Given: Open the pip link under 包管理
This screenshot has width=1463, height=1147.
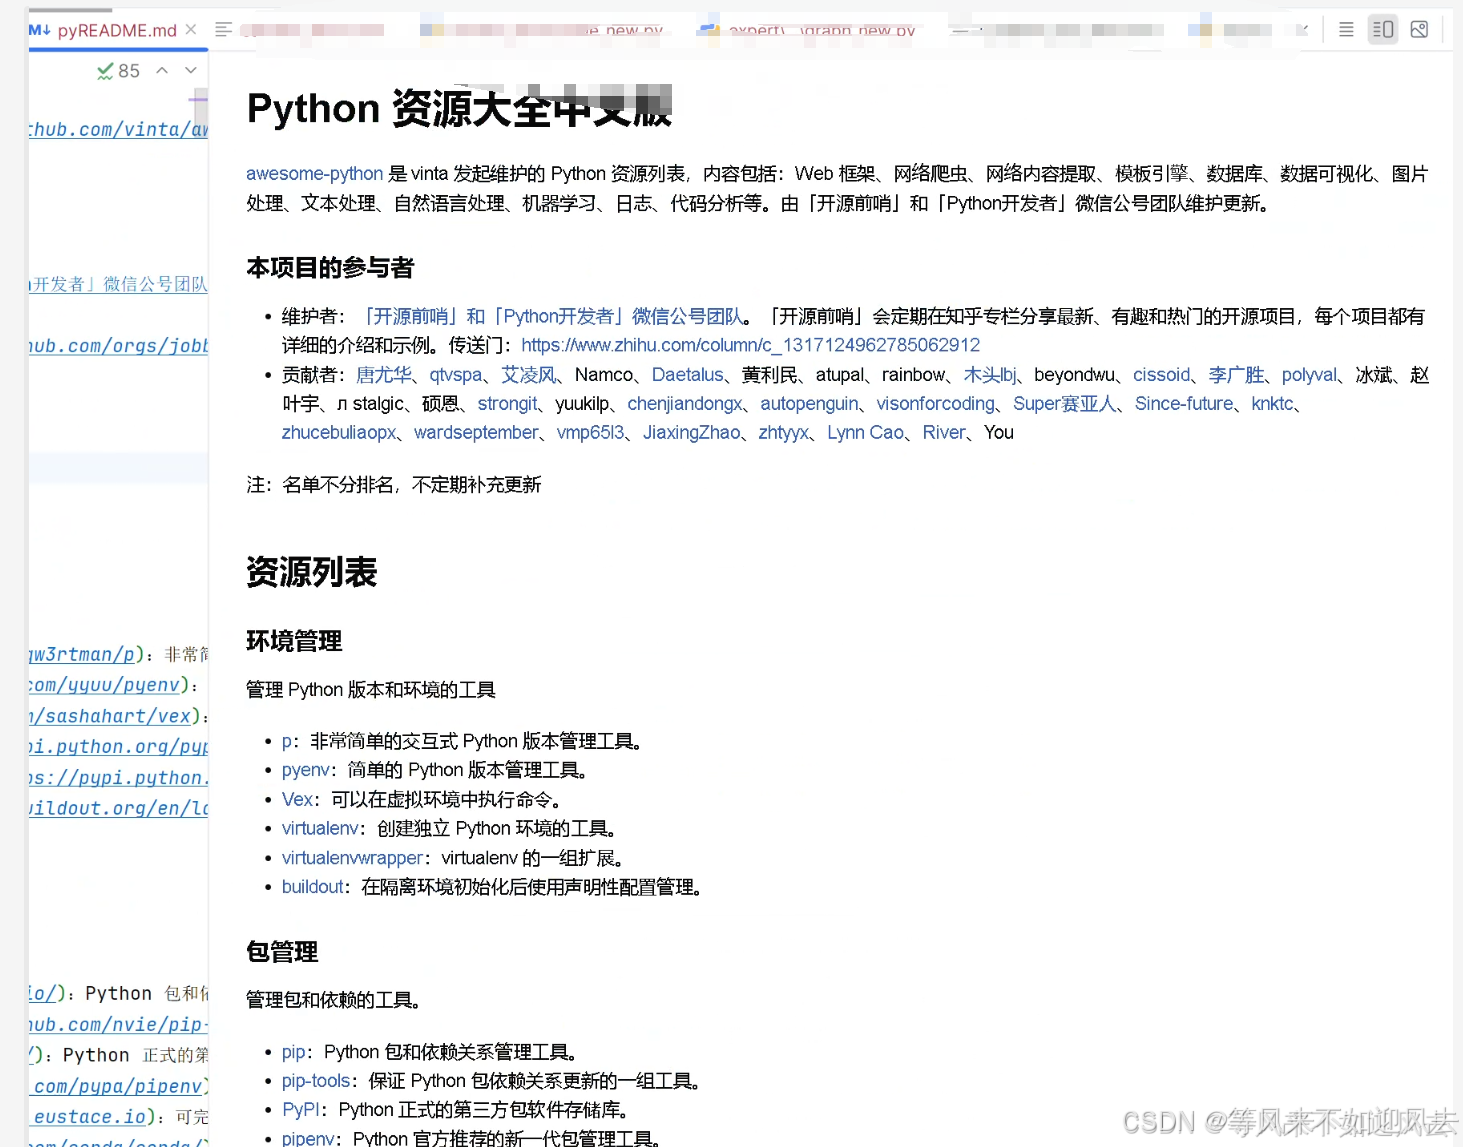Looking at the screenshot, I should tap(293, 1053).
